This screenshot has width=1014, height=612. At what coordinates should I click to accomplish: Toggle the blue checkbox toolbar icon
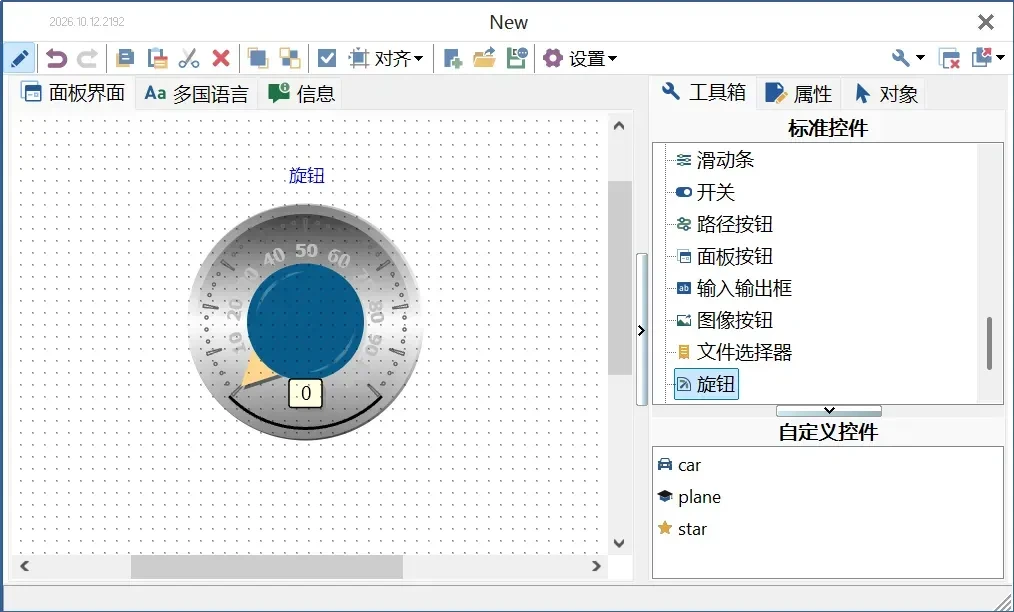(327, 59)
